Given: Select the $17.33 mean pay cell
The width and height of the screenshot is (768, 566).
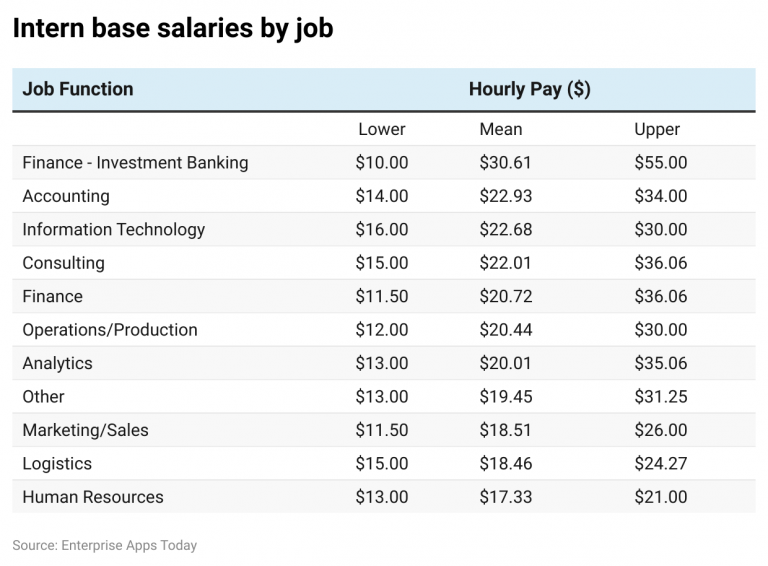Looking at the screenshot, I should point(506,497).
